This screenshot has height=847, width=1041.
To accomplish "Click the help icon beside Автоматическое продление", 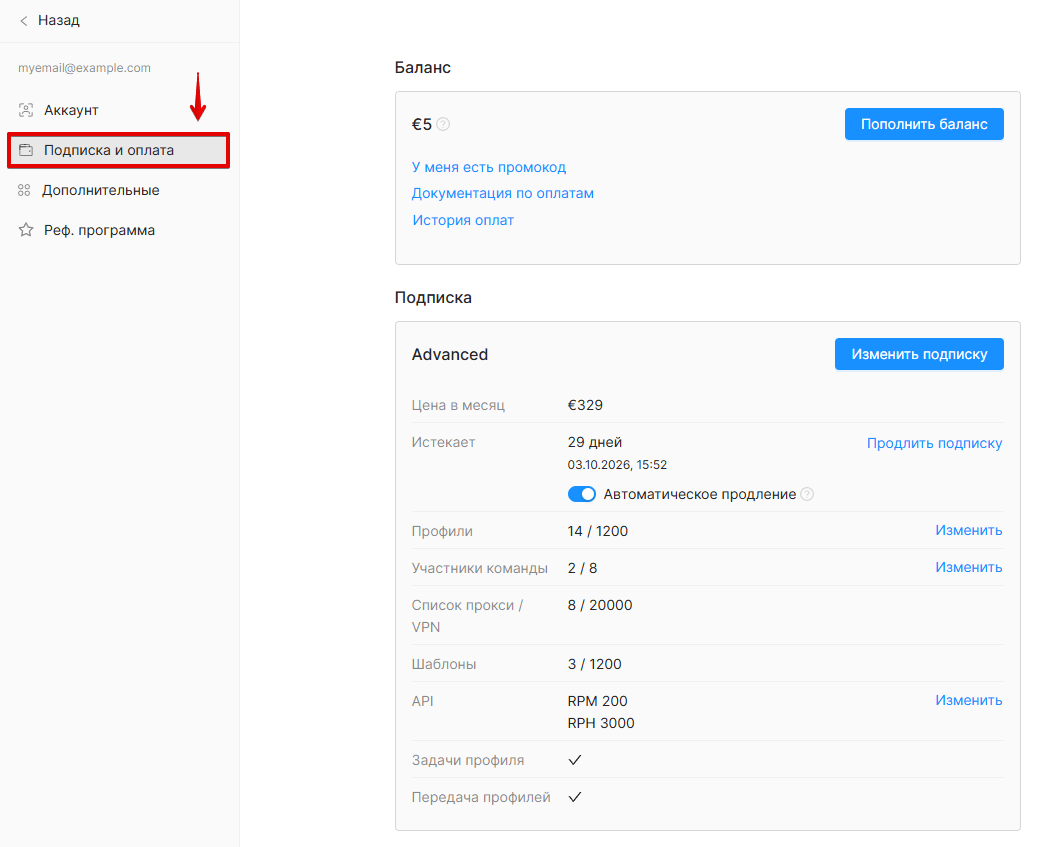I will pyautogui.click(x=807, y=494).
